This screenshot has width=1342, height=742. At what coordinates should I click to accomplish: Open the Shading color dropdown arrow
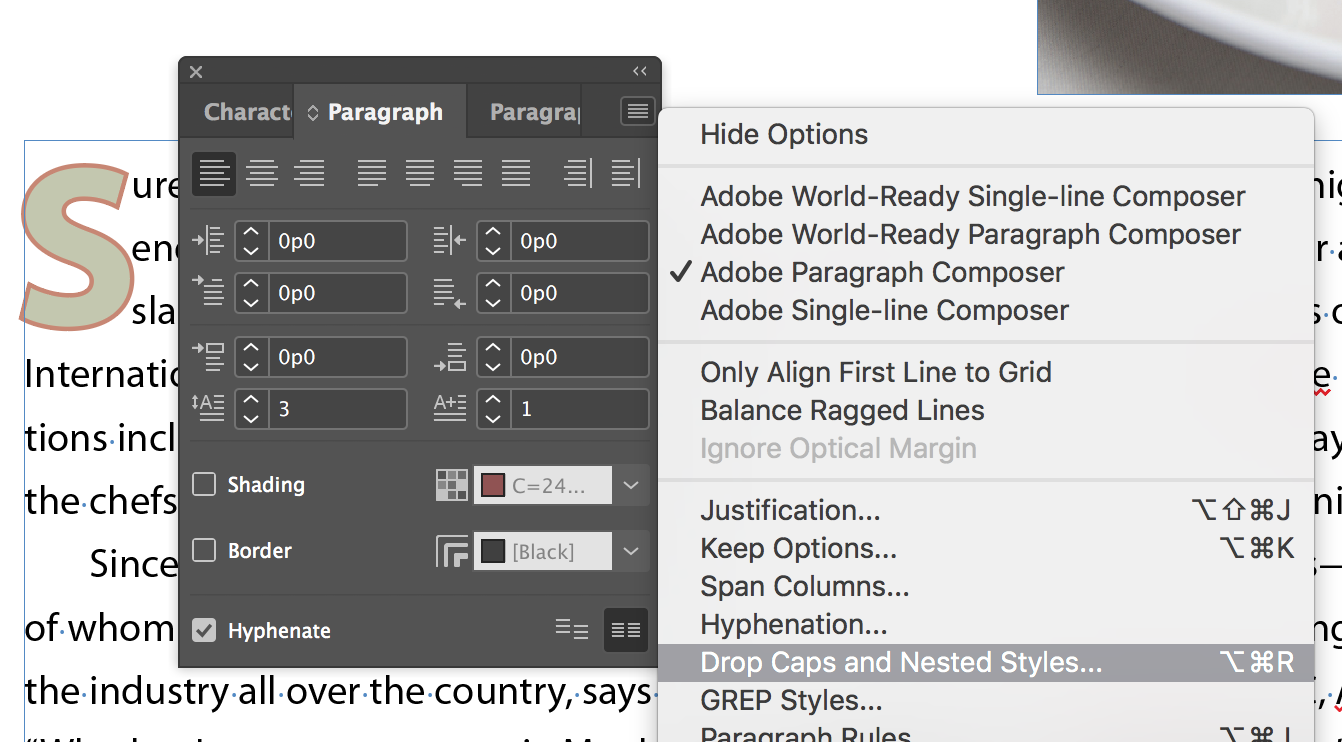[x=631, y=485]
